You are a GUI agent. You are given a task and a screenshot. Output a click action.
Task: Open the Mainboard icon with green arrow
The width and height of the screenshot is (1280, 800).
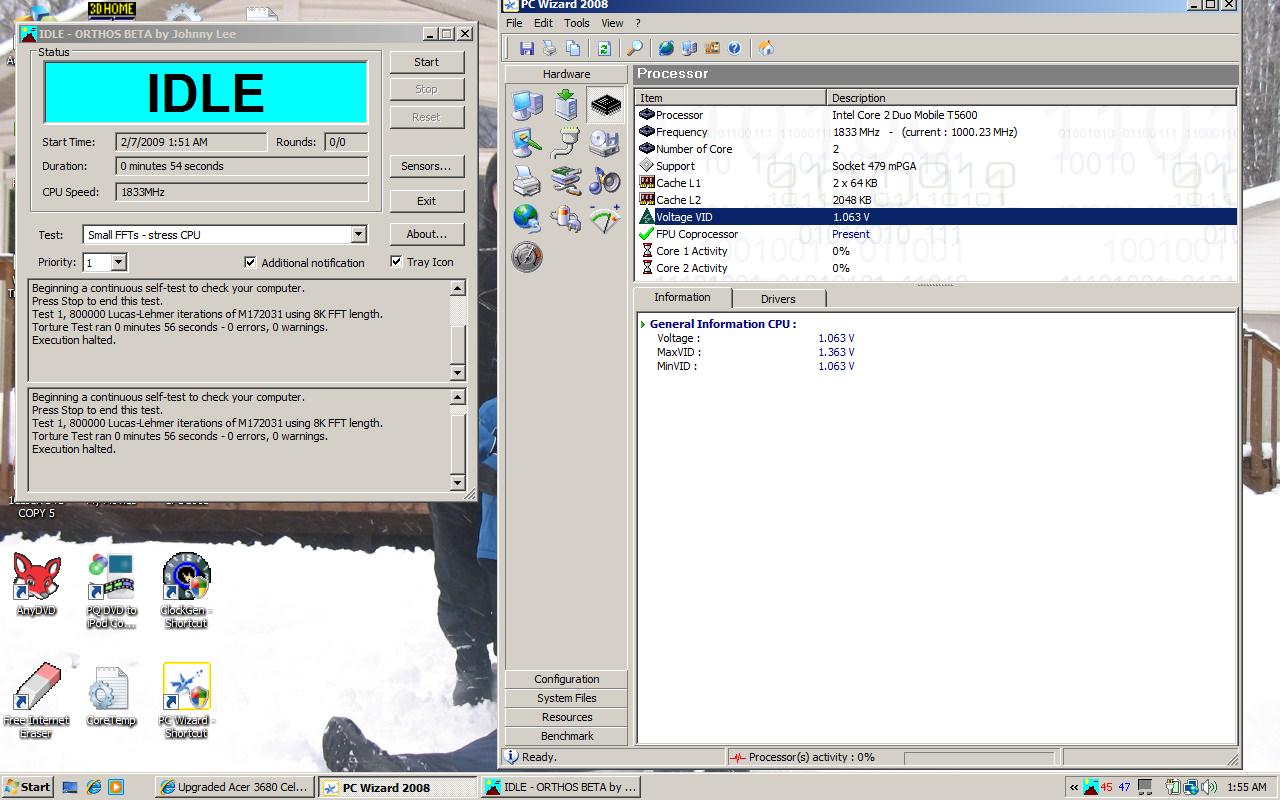pos(566,105)
